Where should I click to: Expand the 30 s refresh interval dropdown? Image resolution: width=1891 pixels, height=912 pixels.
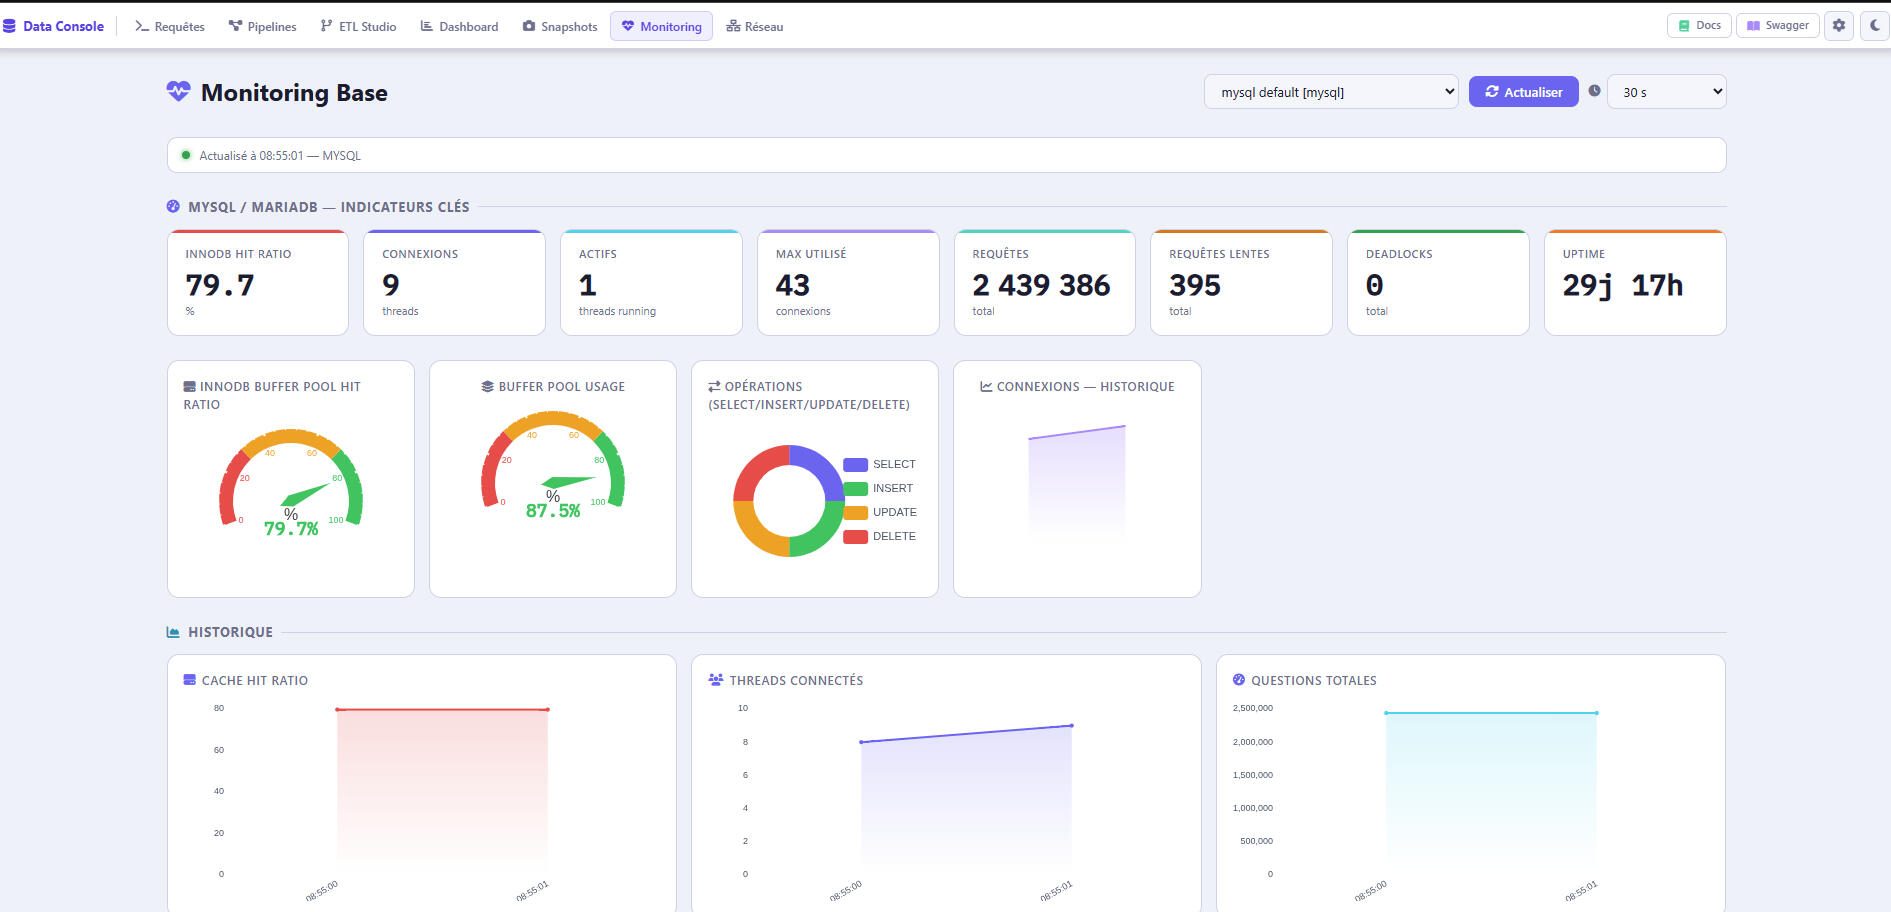(1666, 92)
